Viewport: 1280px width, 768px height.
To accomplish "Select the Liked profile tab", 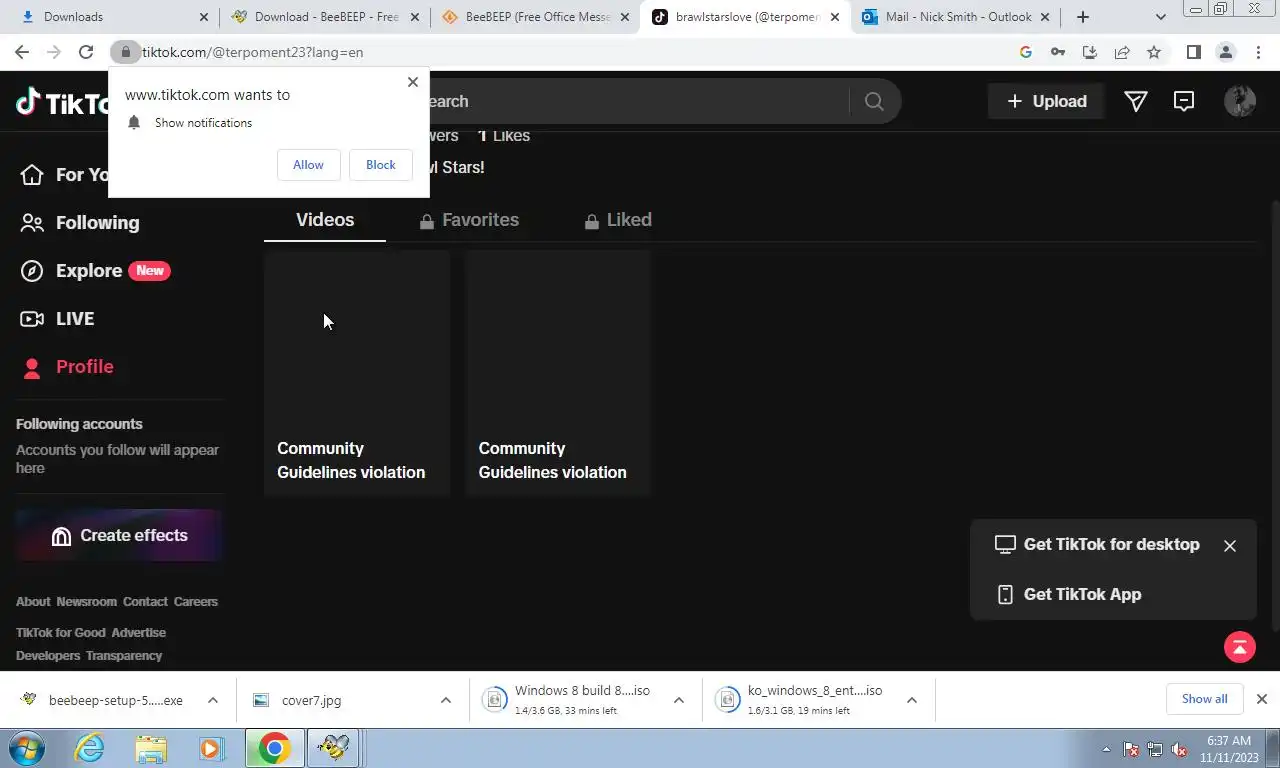I will (618, 220).
